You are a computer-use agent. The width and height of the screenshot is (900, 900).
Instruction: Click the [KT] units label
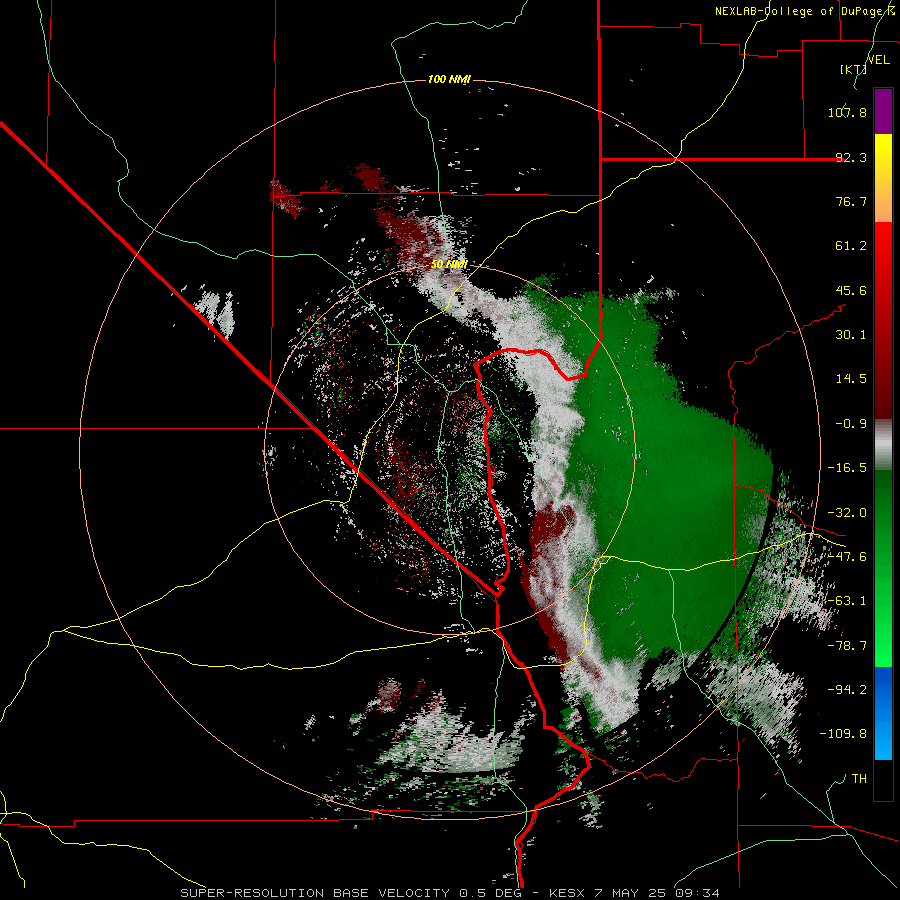point(853,69)
